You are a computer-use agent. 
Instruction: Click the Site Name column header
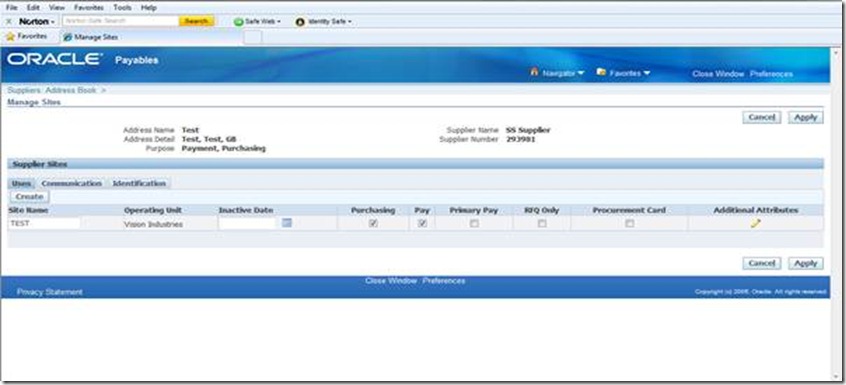[28, 210]
